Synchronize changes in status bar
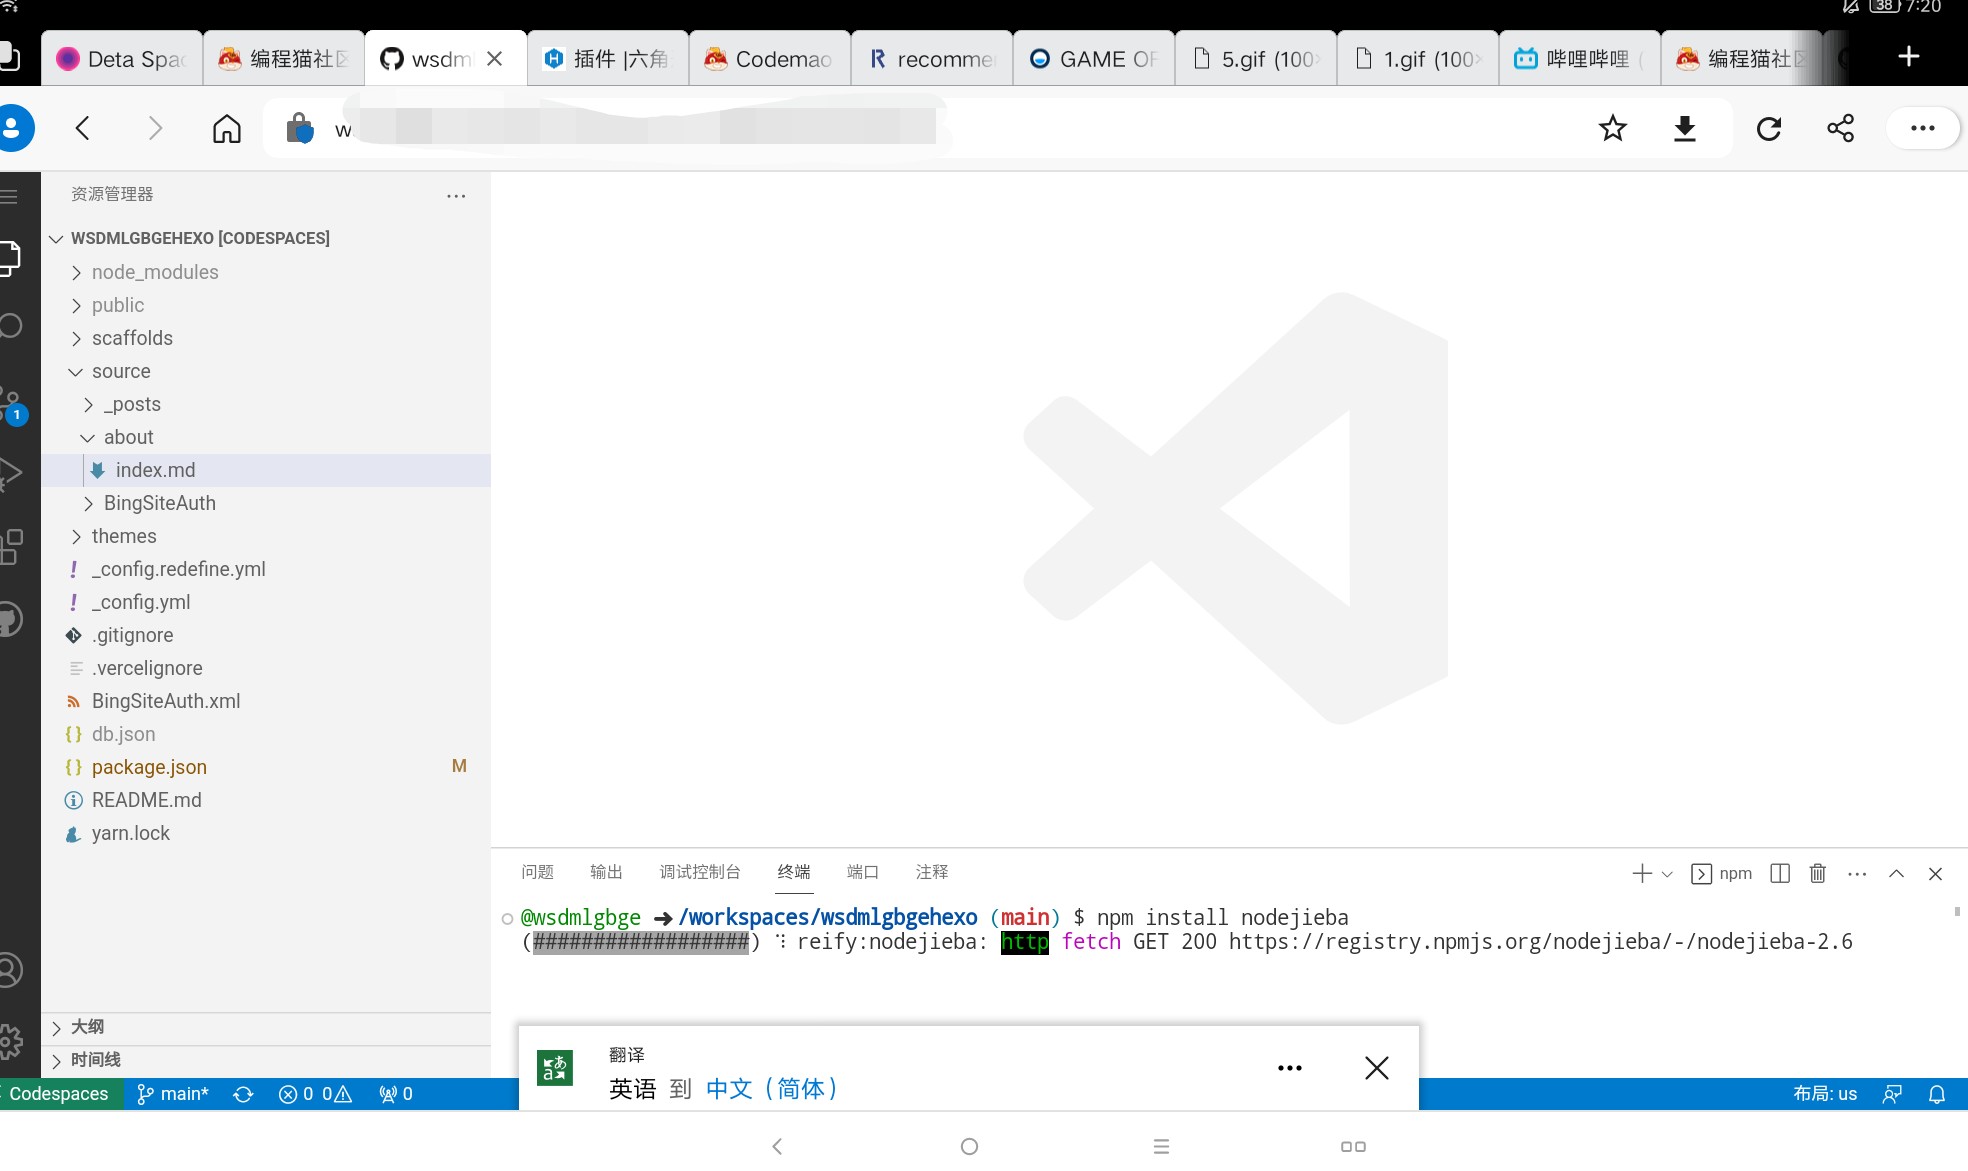1968x1171 pixels. coord(243,1094)
